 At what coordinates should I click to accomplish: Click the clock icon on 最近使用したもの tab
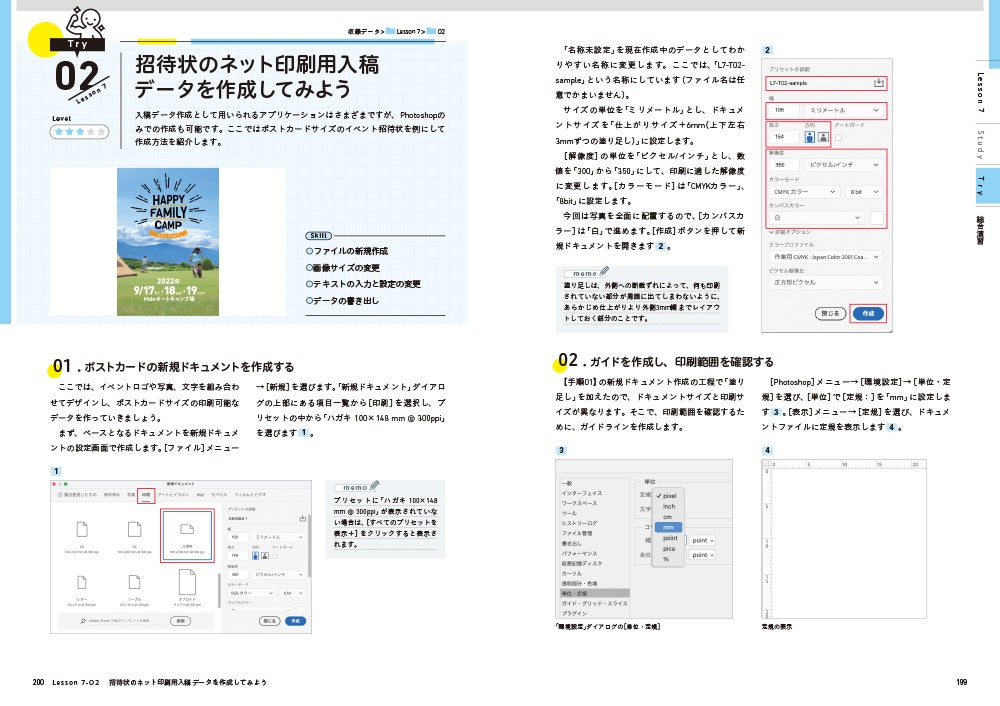pos(60,494)
